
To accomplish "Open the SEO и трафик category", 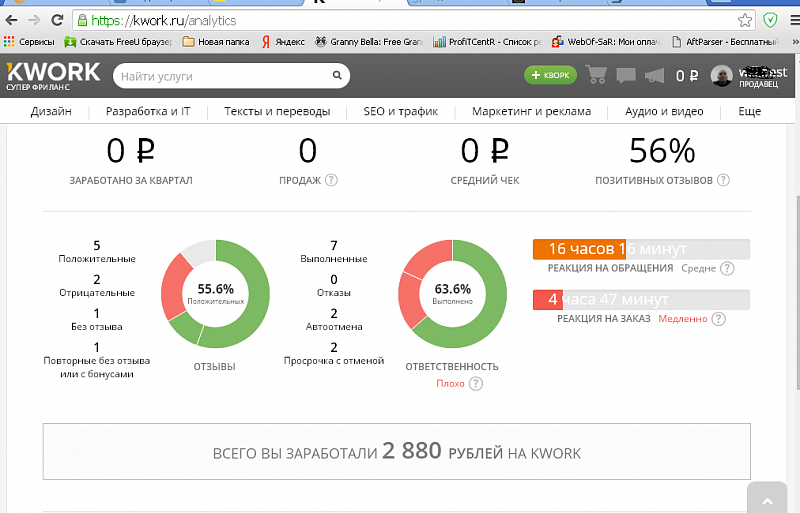I will click(401, 111).
